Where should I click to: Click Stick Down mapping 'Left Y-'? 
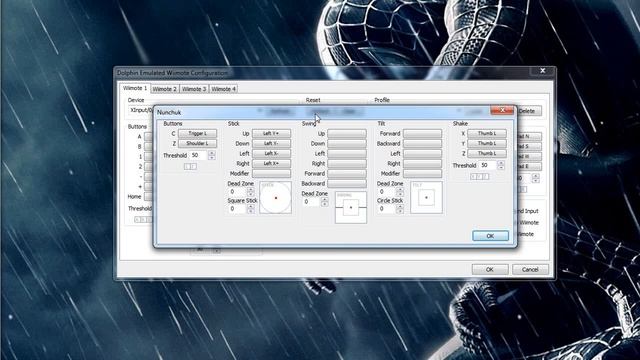tap(271, 144)
